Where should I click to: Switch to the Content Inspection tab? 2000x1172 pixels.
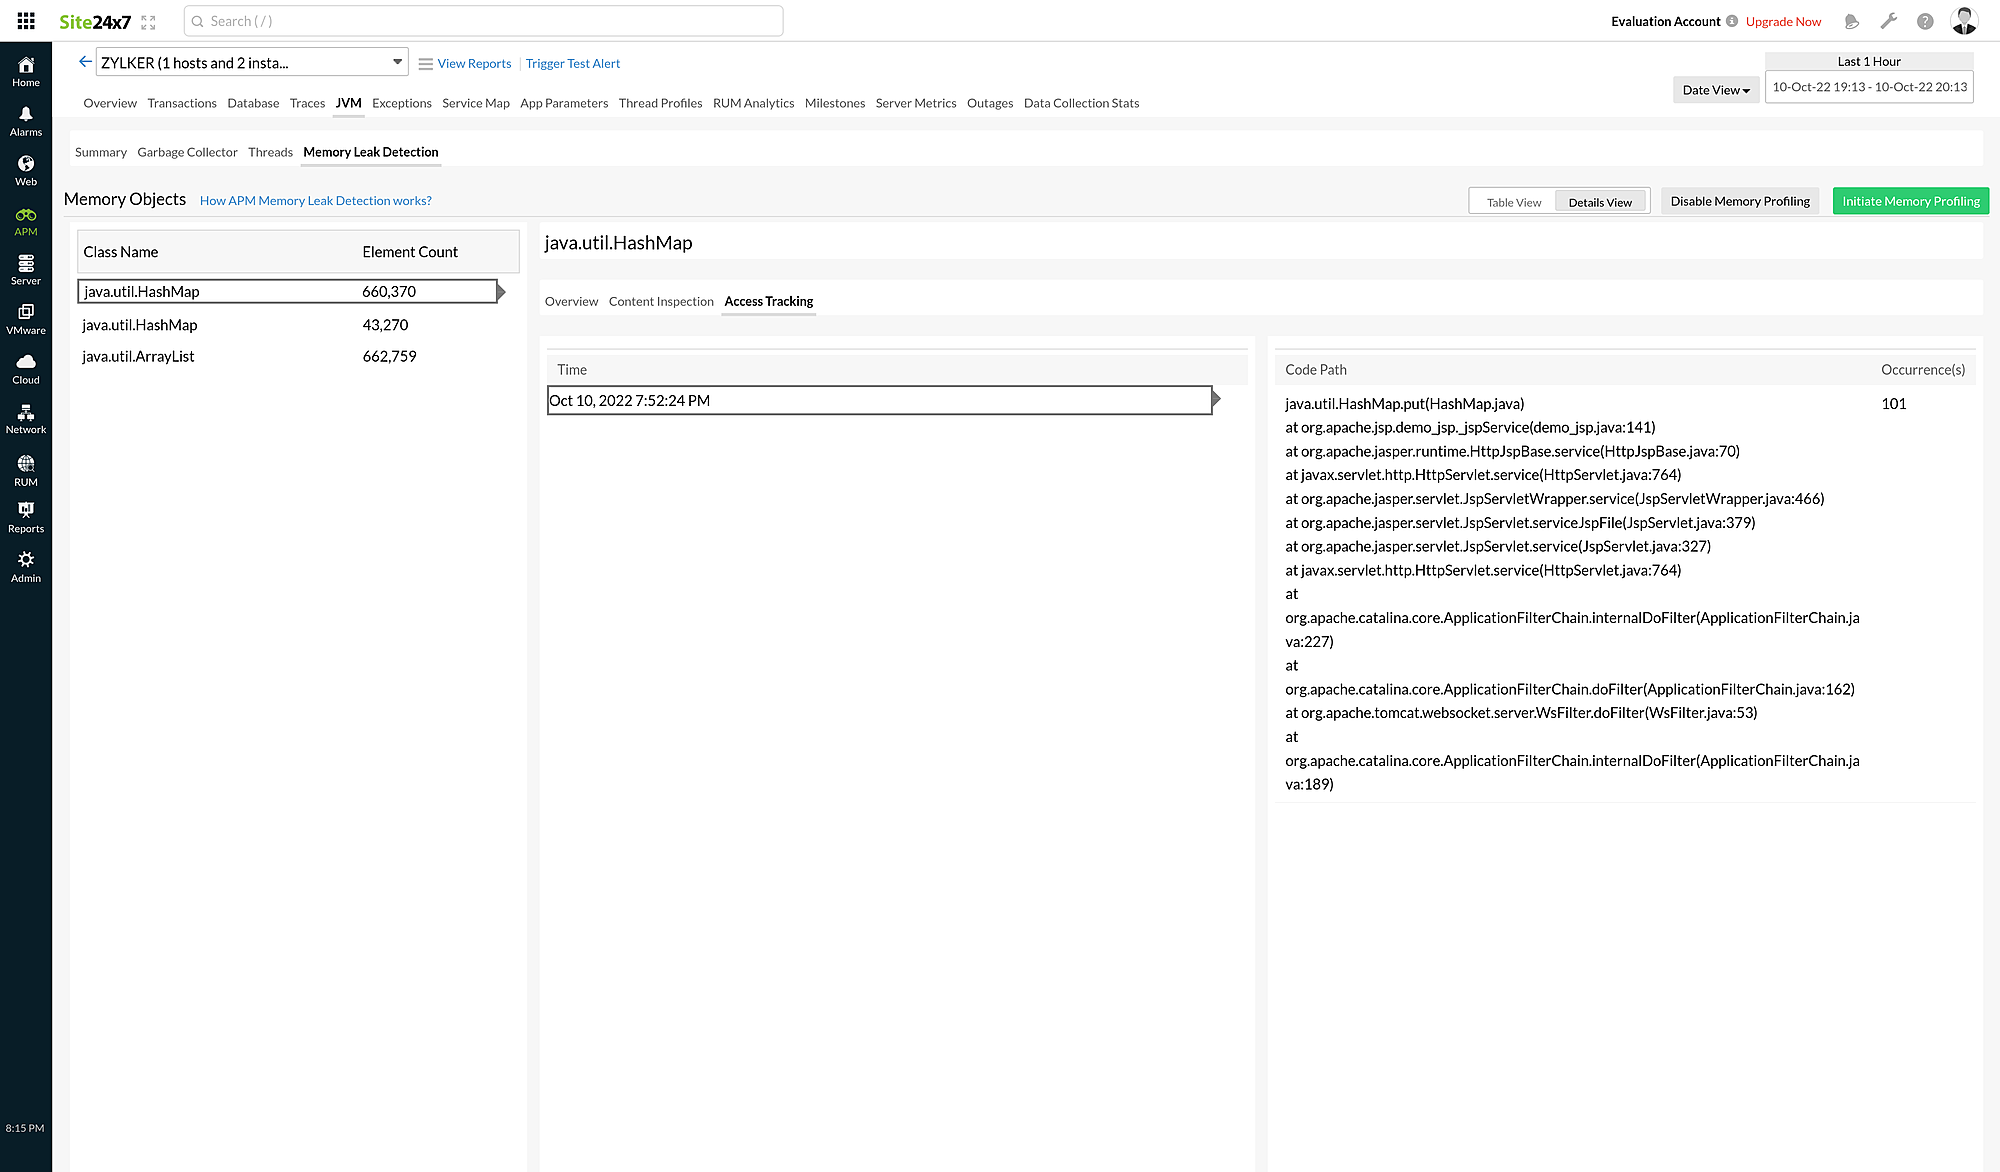[x=661, y=301]
